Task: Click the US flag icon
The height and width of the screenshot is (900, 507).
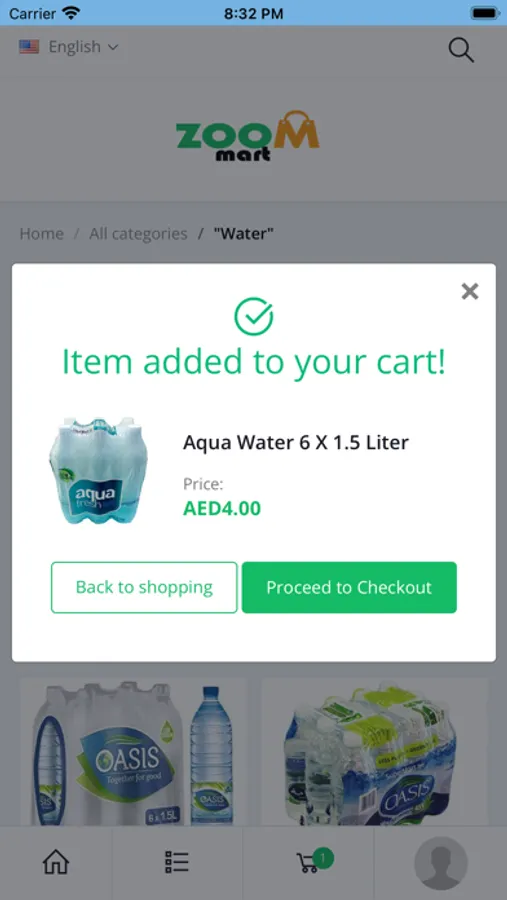Action: coord(29,46)
